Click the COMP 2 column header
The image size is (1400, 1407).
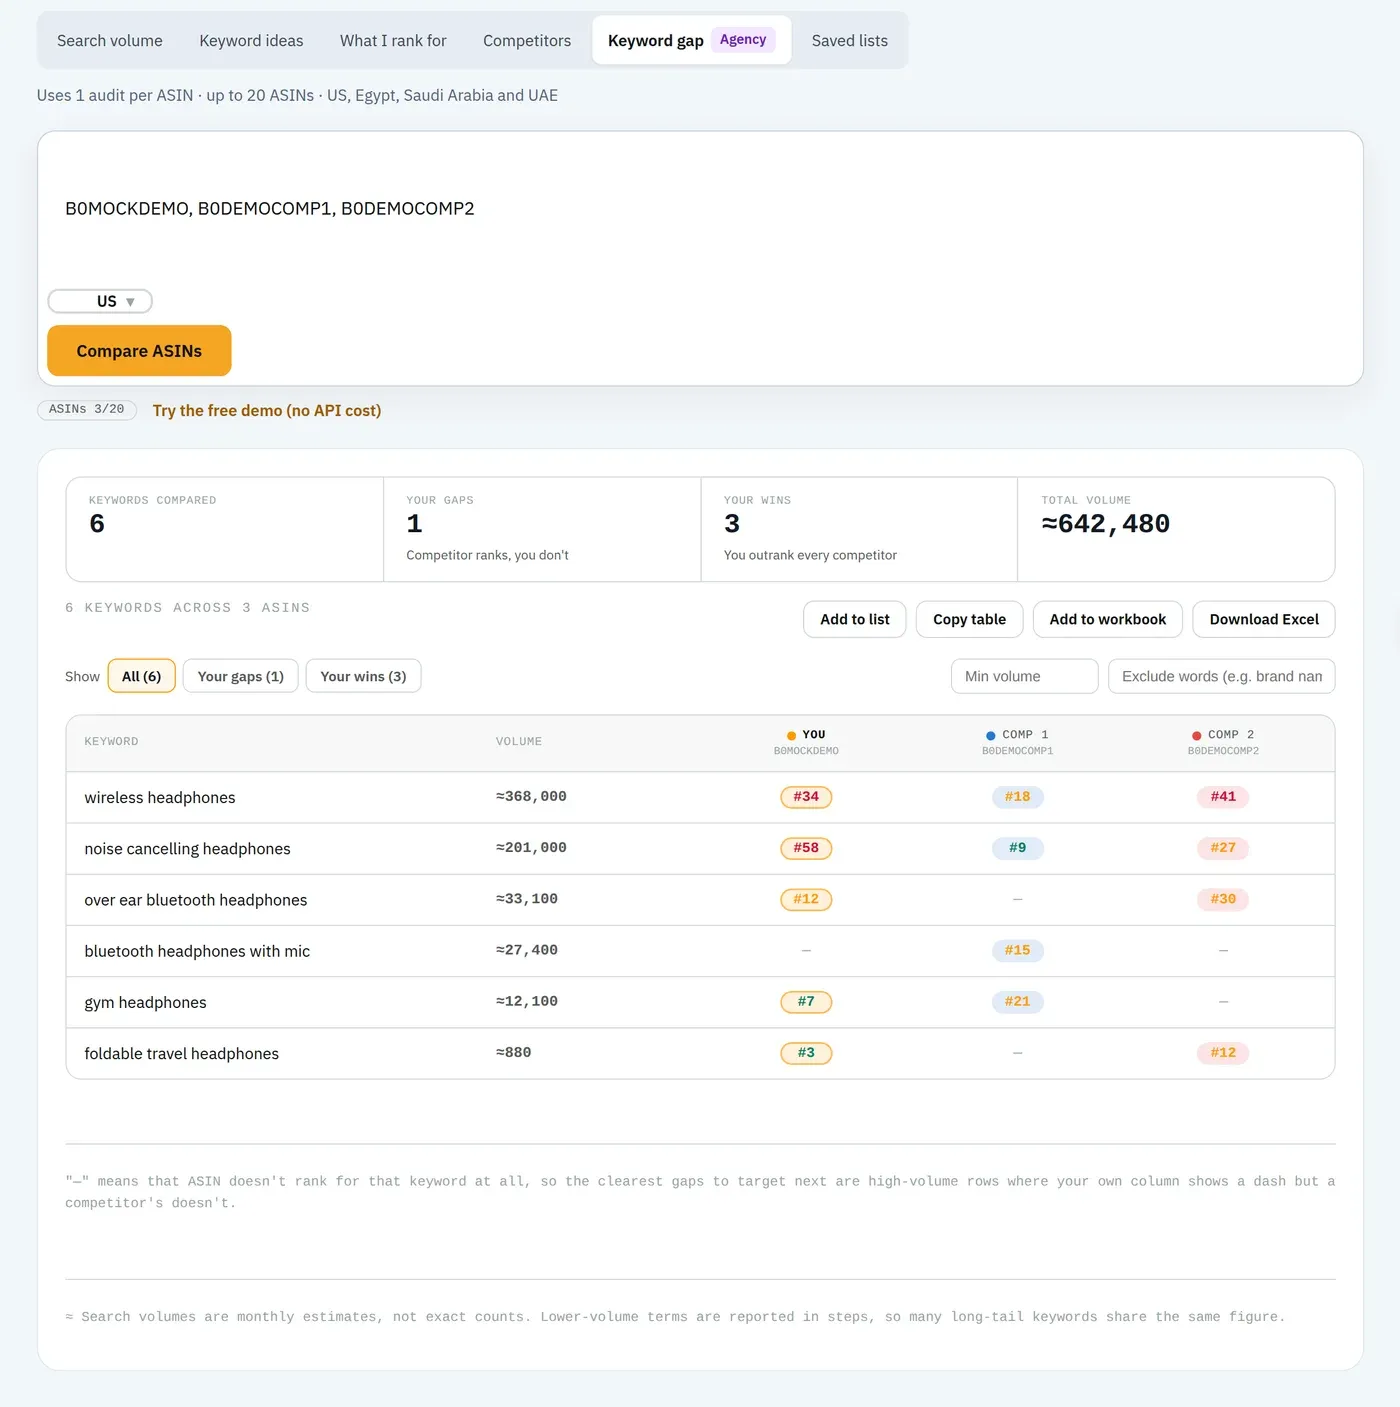pos(1223,742)
